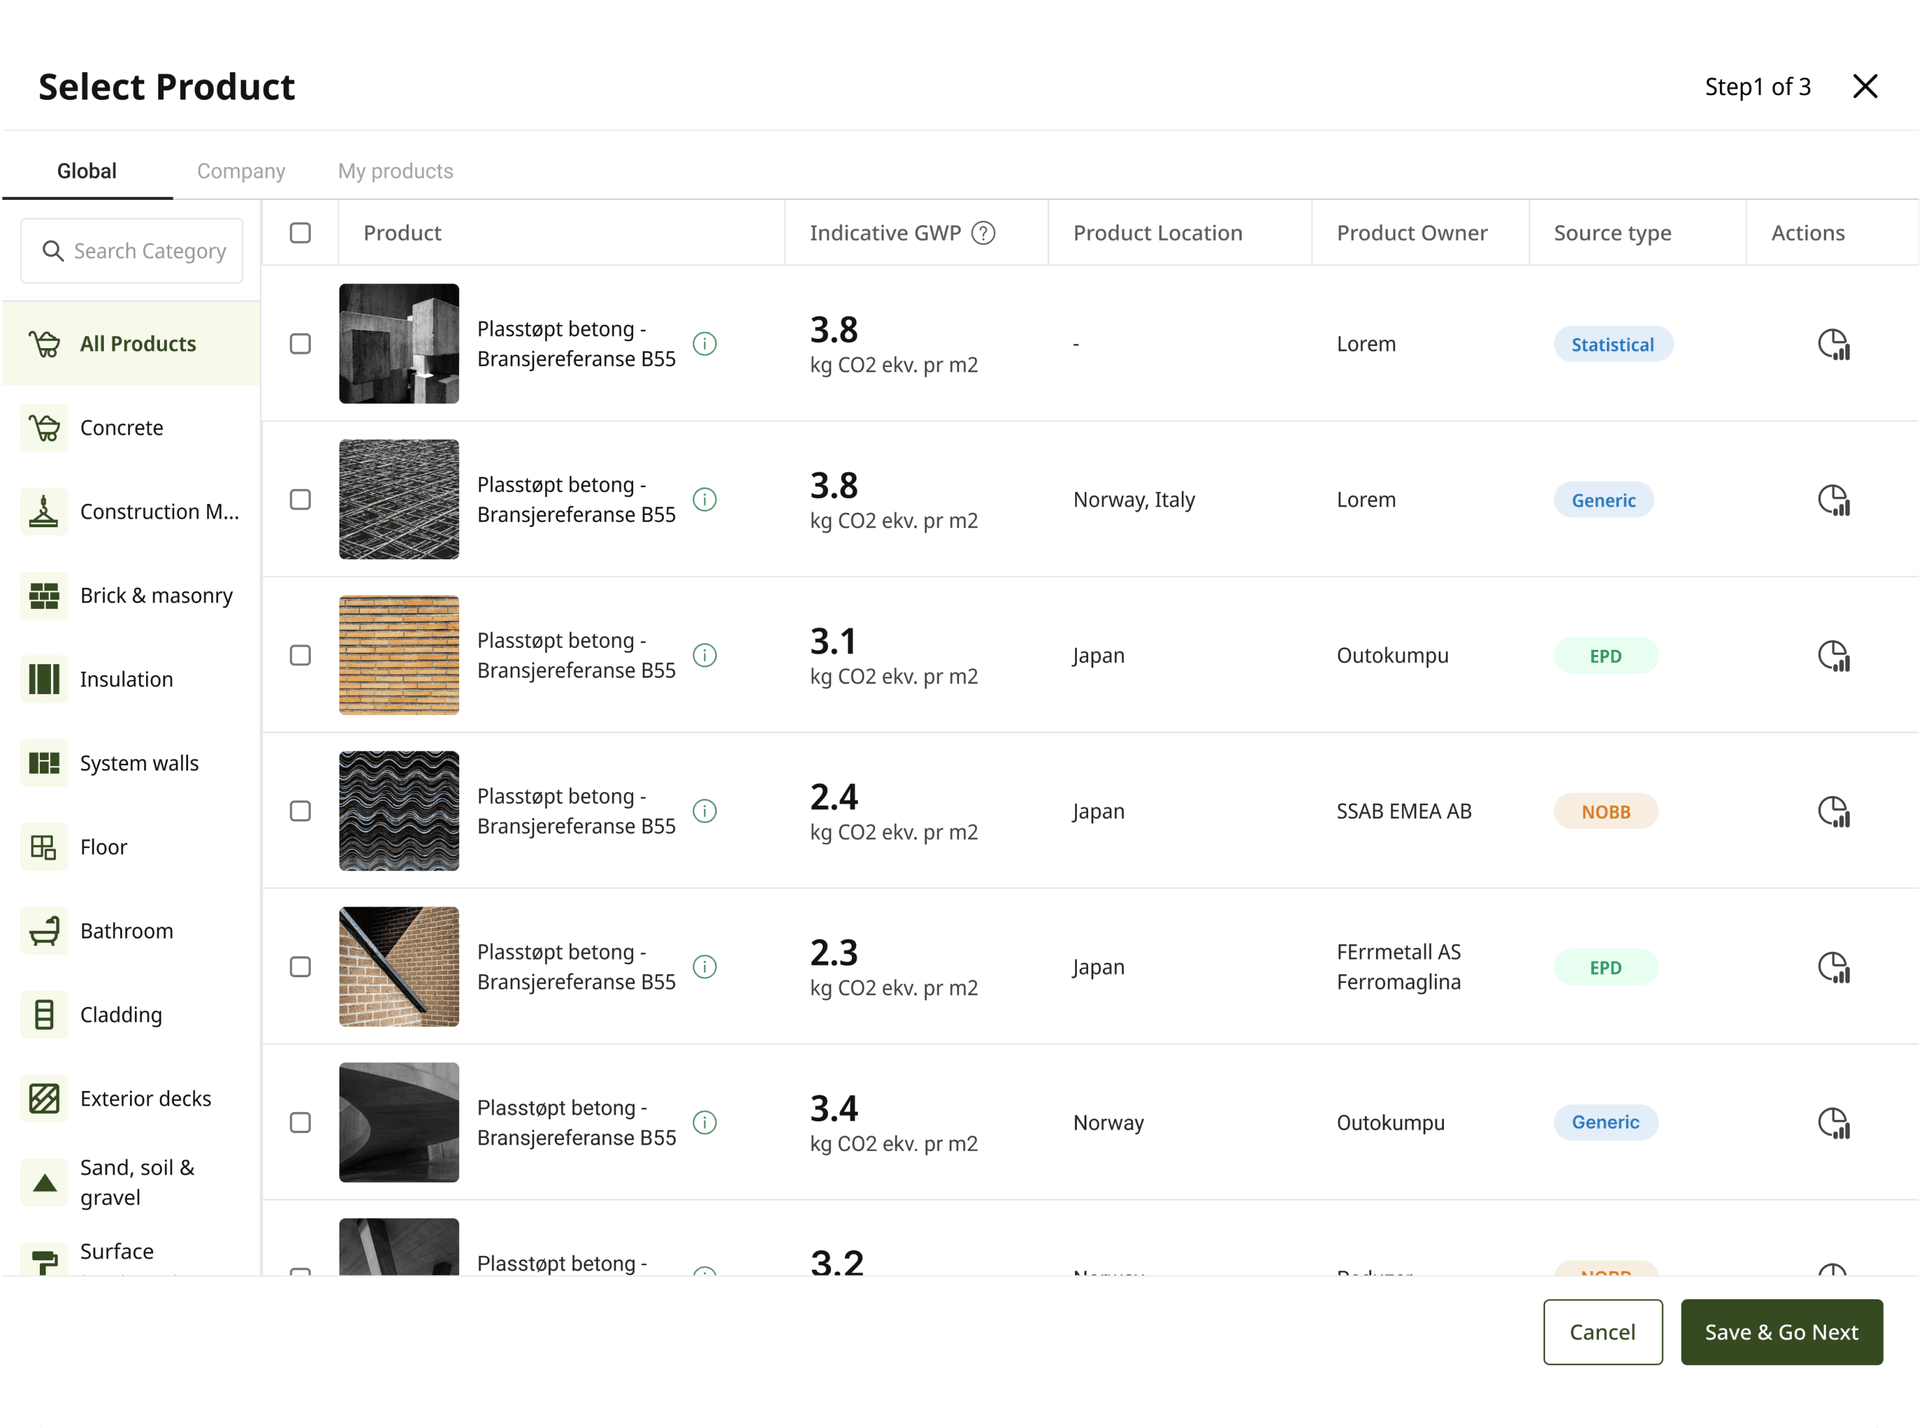Open the Cladding category
1920x1428 pixels.
tap(131, 1015)
